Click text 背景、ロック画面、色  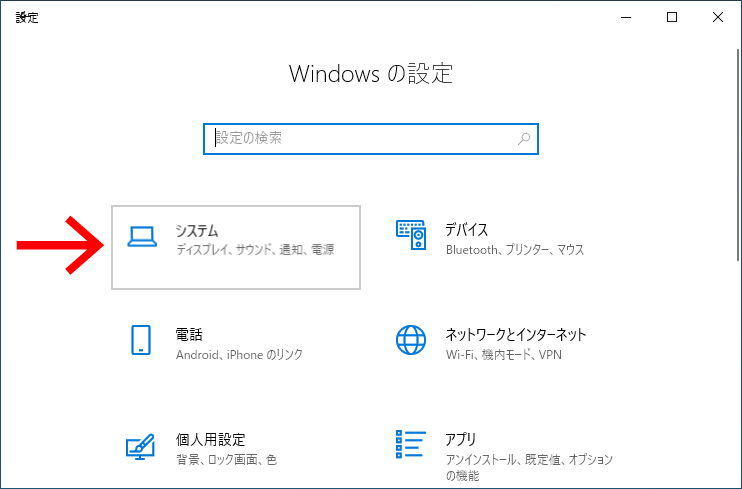pos(226,460)
